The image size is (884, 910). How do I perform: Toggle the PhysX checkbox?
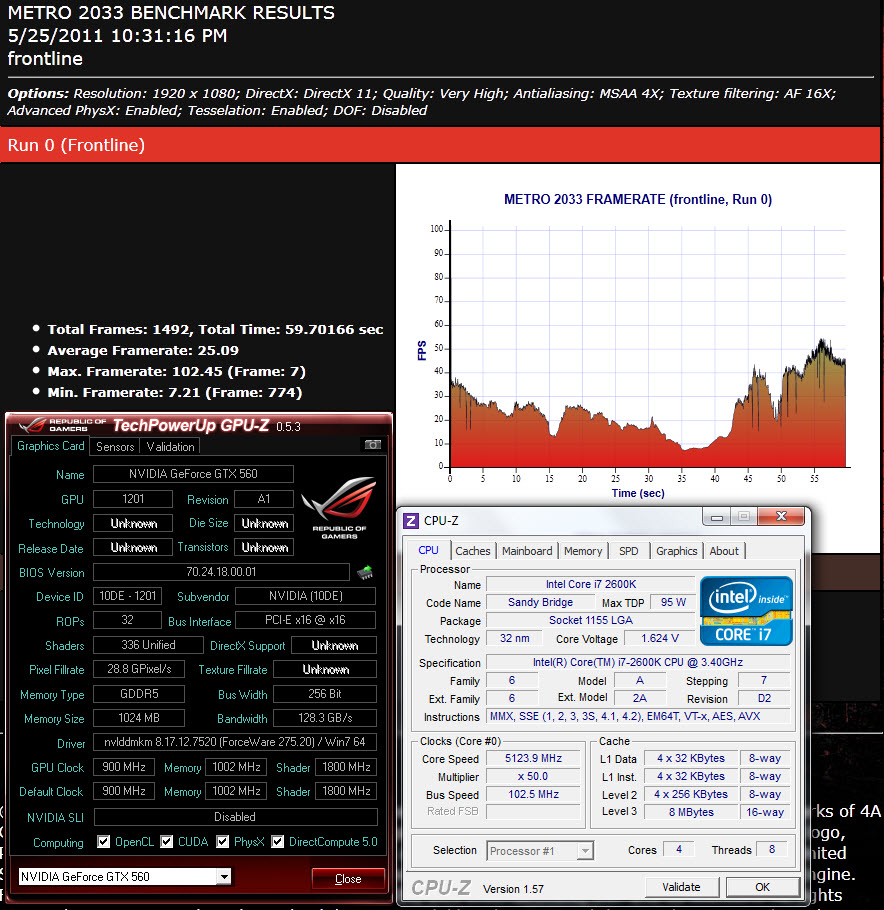coord(222,842)
